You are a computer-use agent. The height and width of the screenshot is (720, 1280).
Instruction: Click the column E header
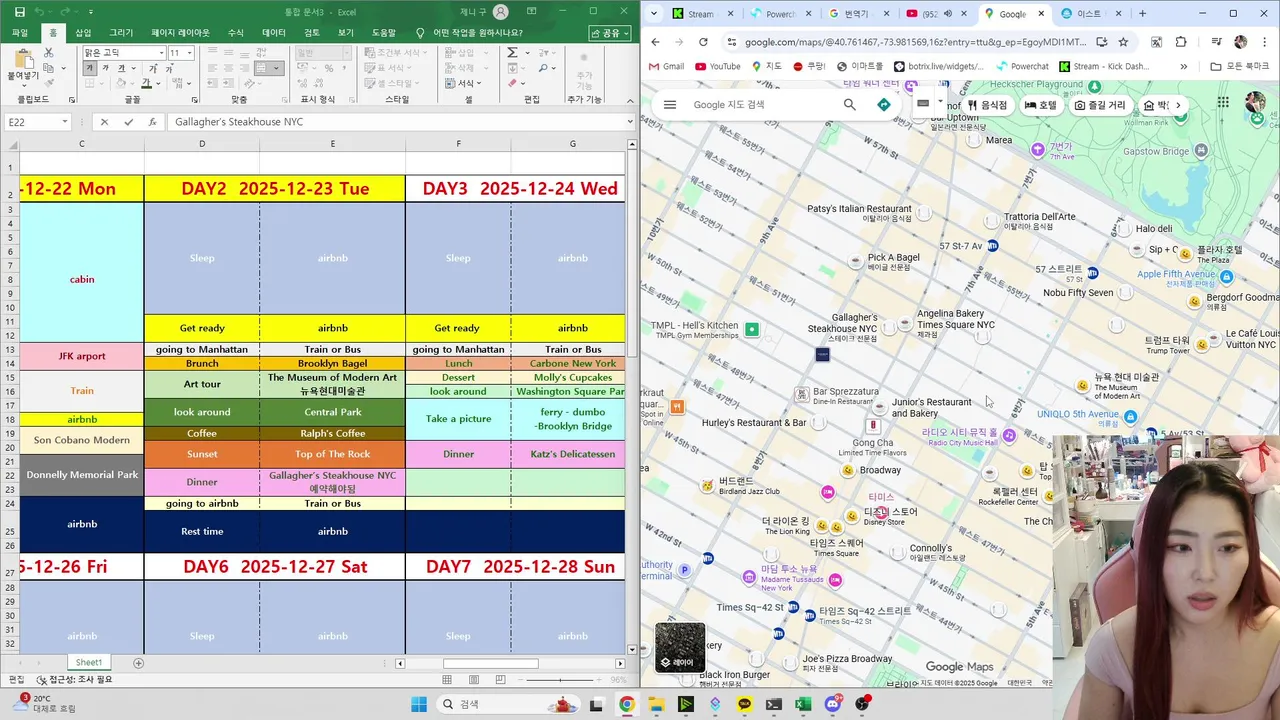333,144
